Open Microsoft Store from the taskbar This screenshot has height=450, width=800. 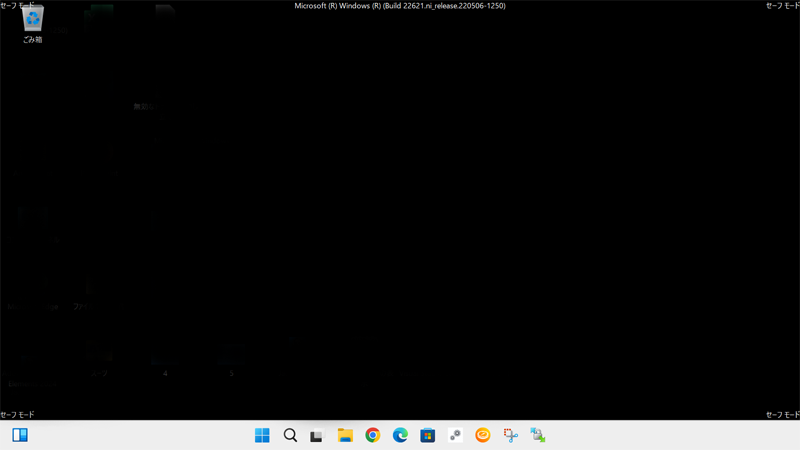[427, 435]
